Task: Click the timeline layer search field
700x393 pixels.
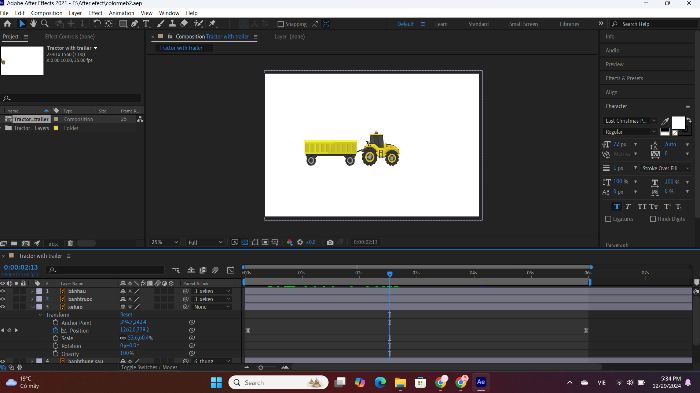Action: tap(105, 270)
